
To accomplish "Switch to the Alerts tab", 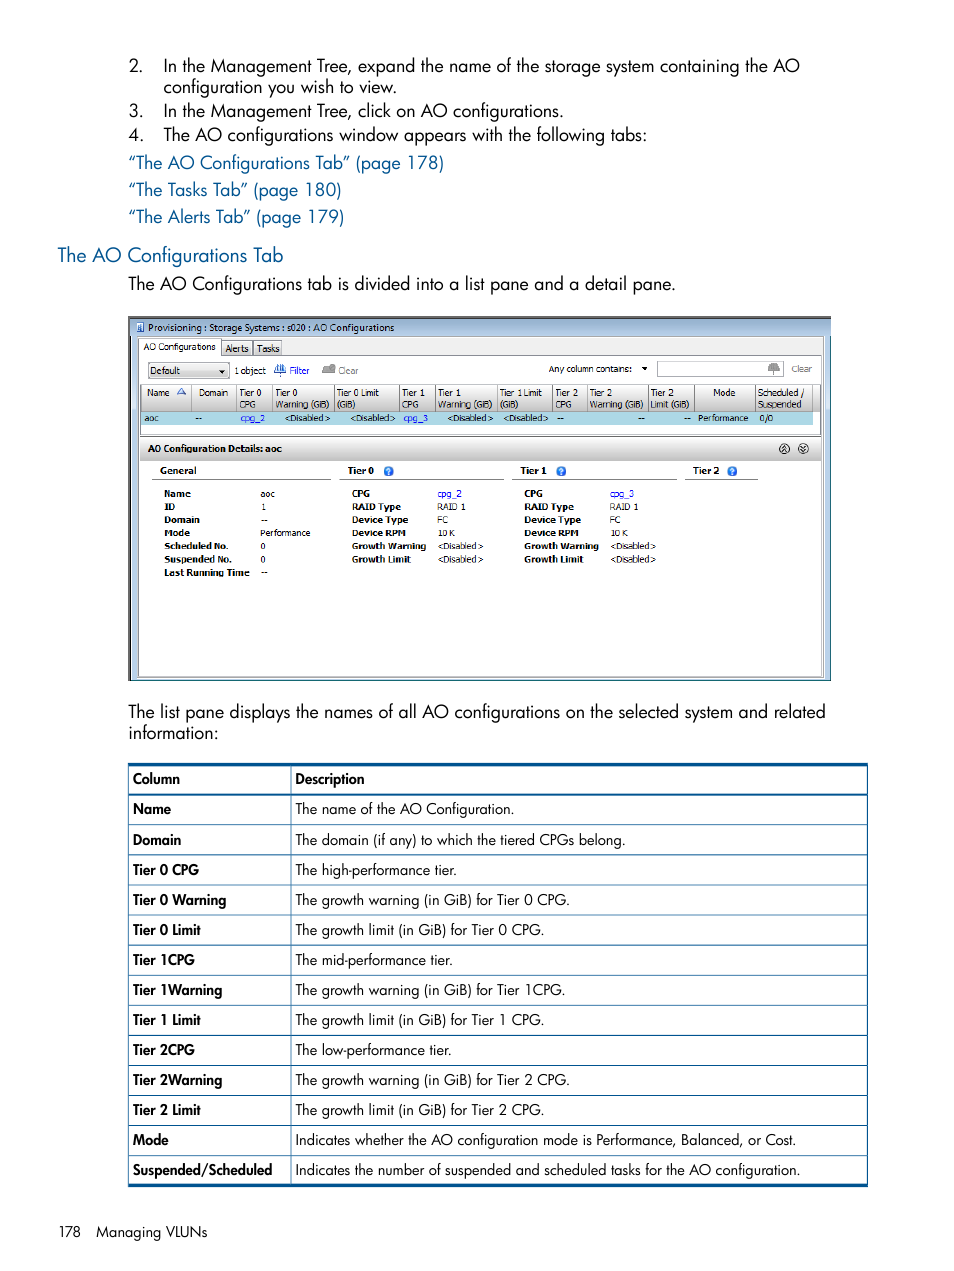I will pyautogui.click(x=237, y=349).
